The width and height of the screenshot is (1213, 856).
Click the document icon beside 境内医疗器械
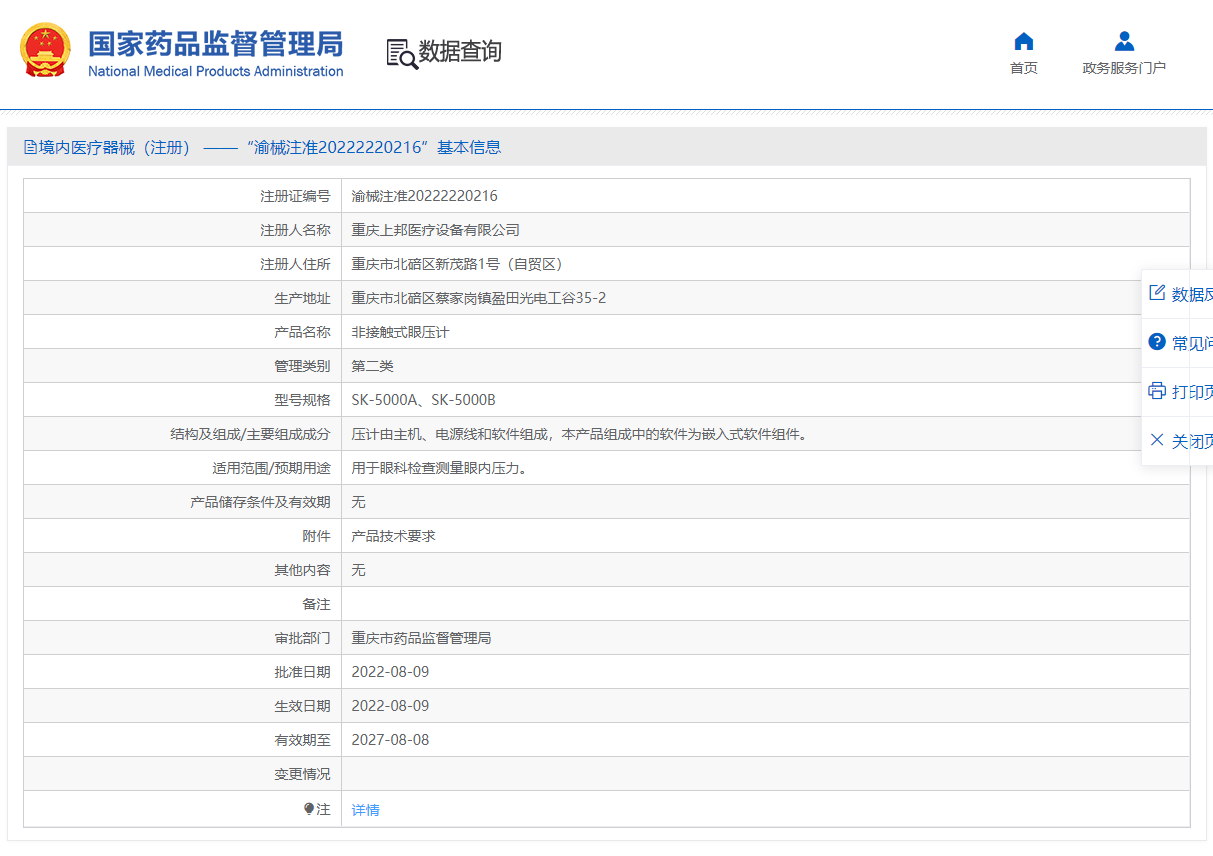[30, 148]
